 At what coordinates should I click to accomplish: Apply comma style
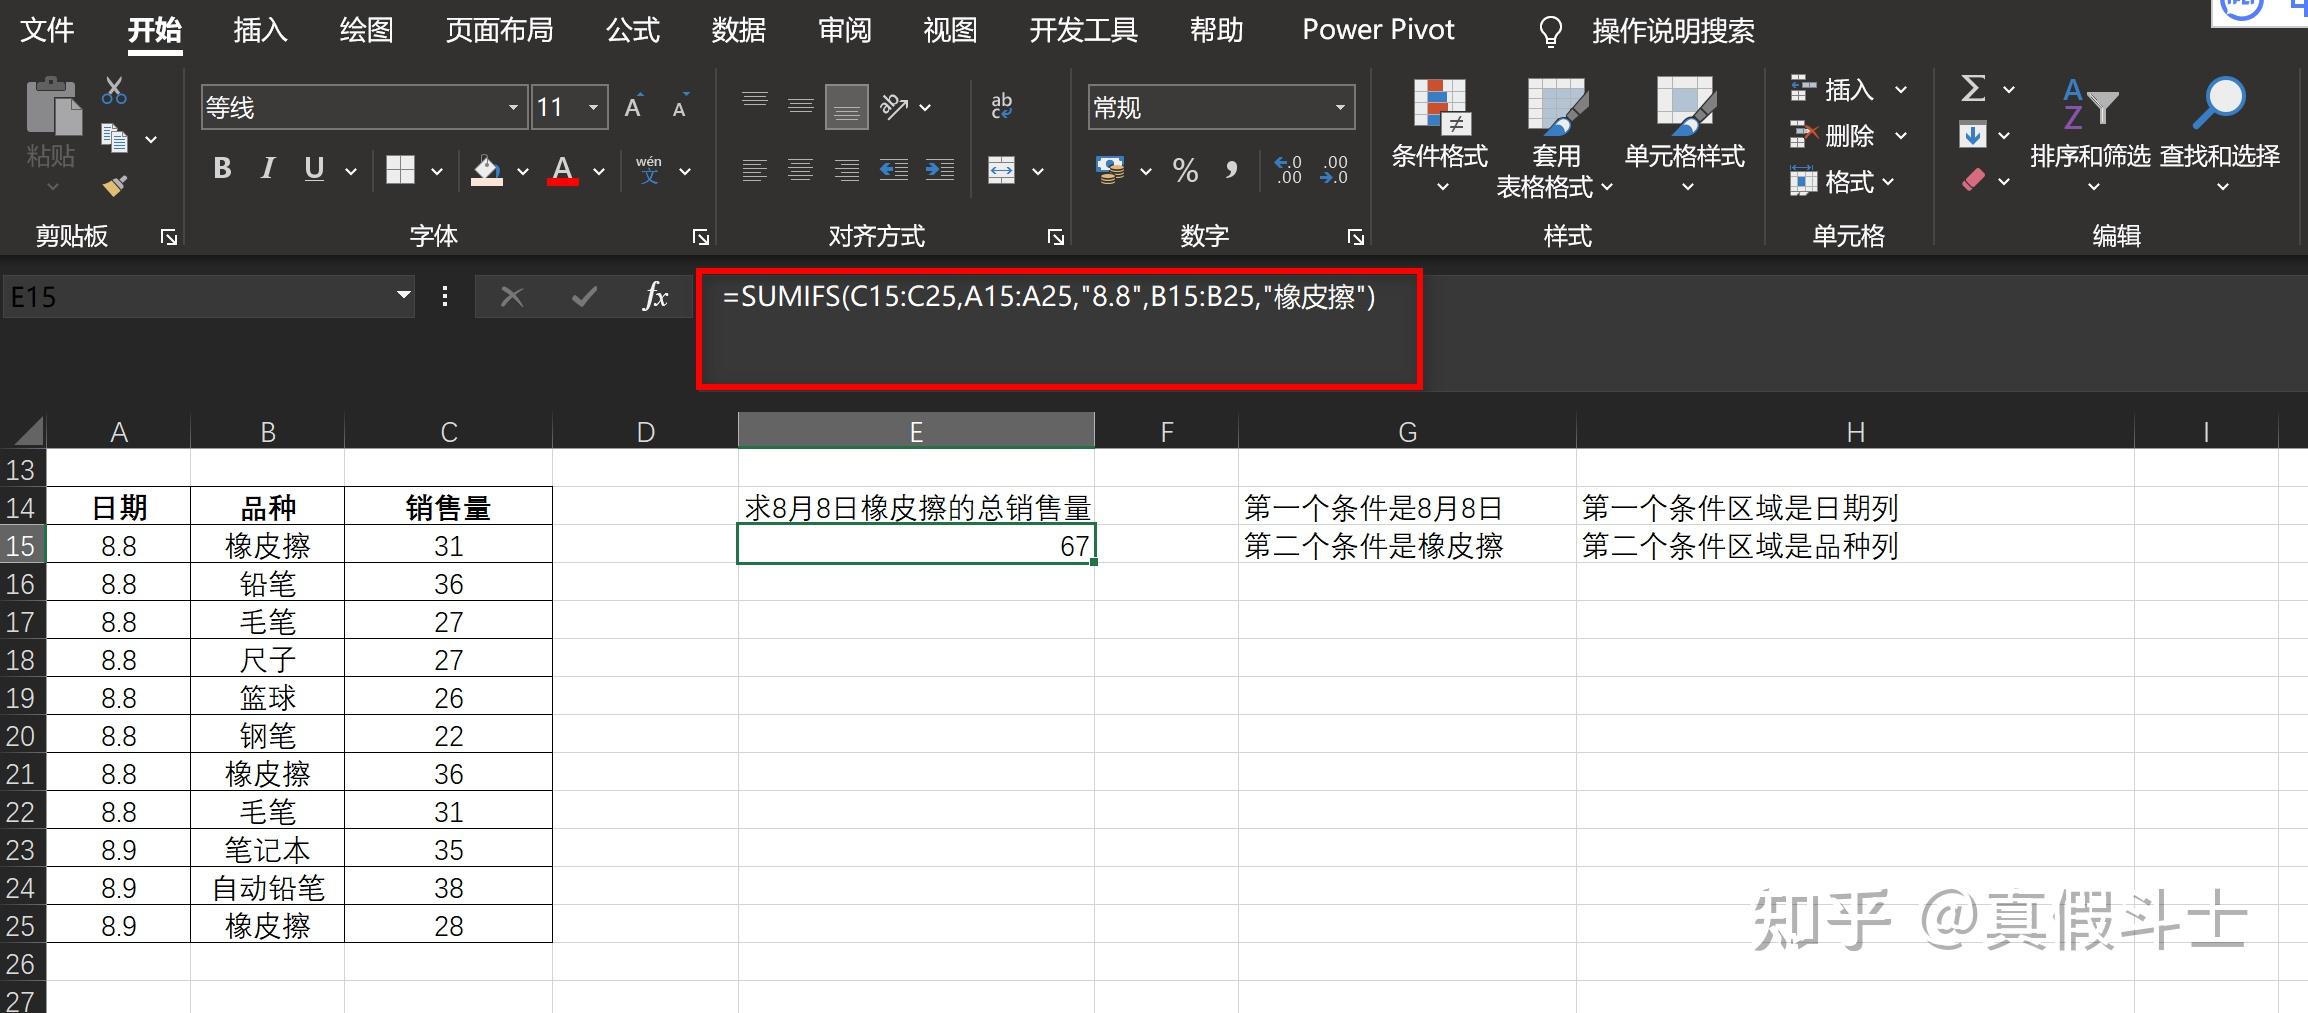[x=1232, y=170]
